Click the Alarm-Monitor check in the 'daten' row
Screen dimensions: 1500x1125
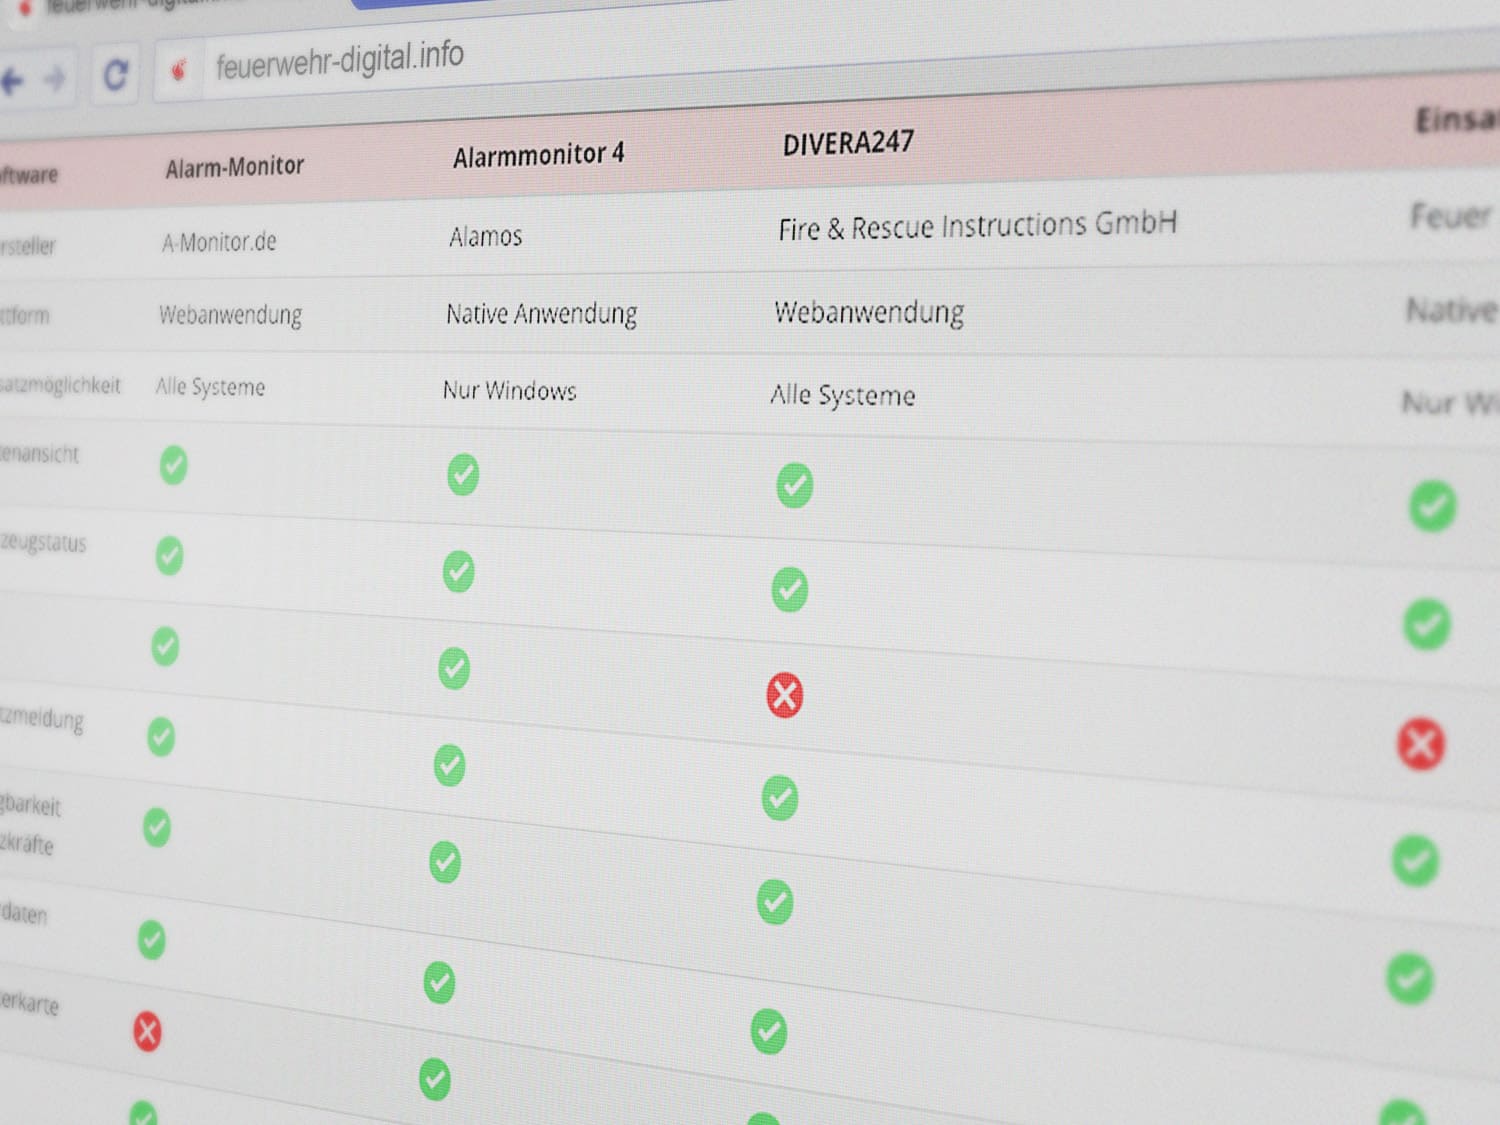(x=152, y=939)
